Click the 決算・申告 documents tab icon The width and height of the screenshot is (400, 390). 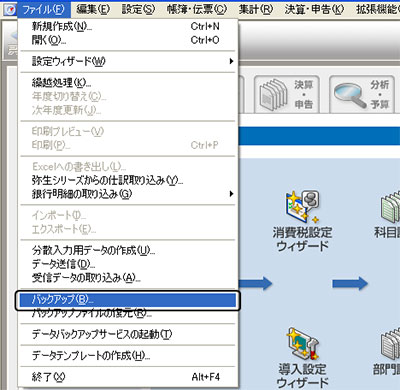pyautogui.click(x=287, y=94)
